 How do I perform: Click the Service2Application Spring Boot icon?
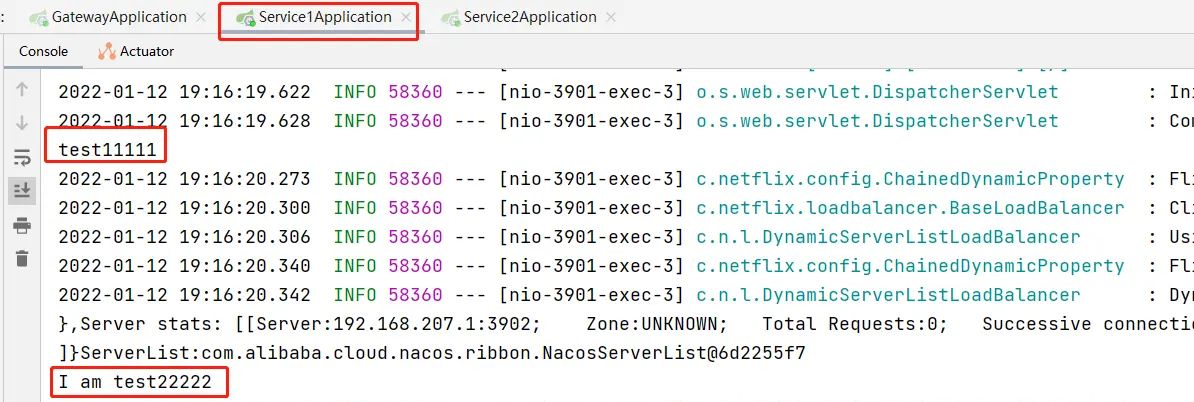pos(450,18)
